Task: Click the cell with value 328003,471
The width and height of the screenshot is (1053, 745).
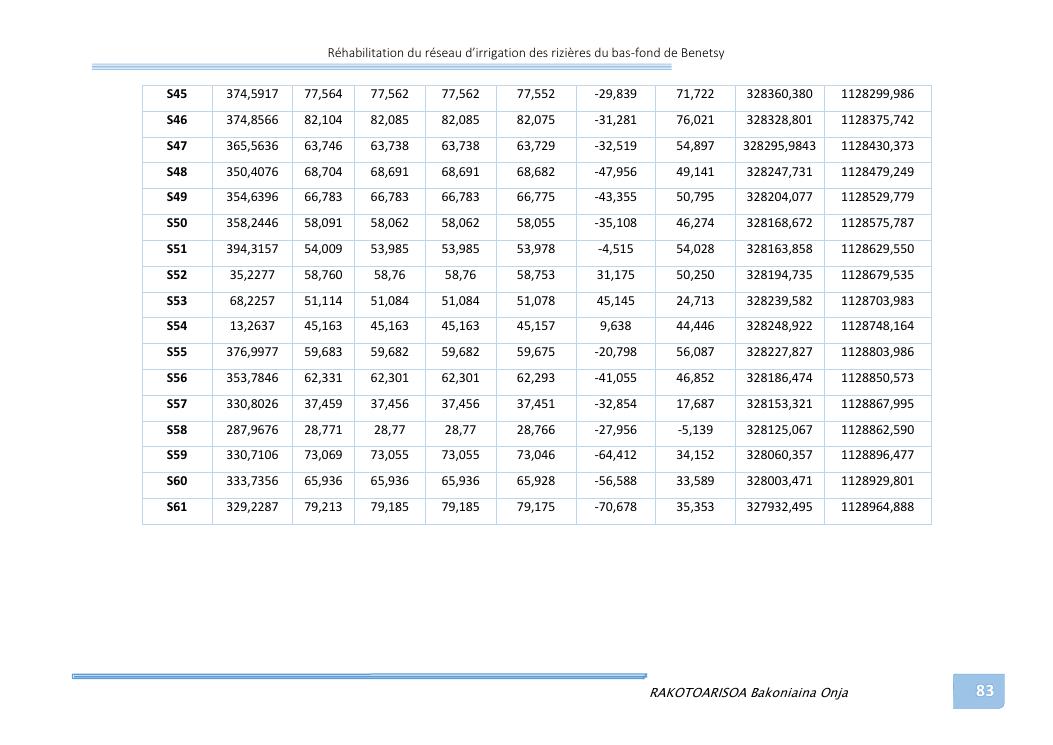Action: (x=779, y=481)
